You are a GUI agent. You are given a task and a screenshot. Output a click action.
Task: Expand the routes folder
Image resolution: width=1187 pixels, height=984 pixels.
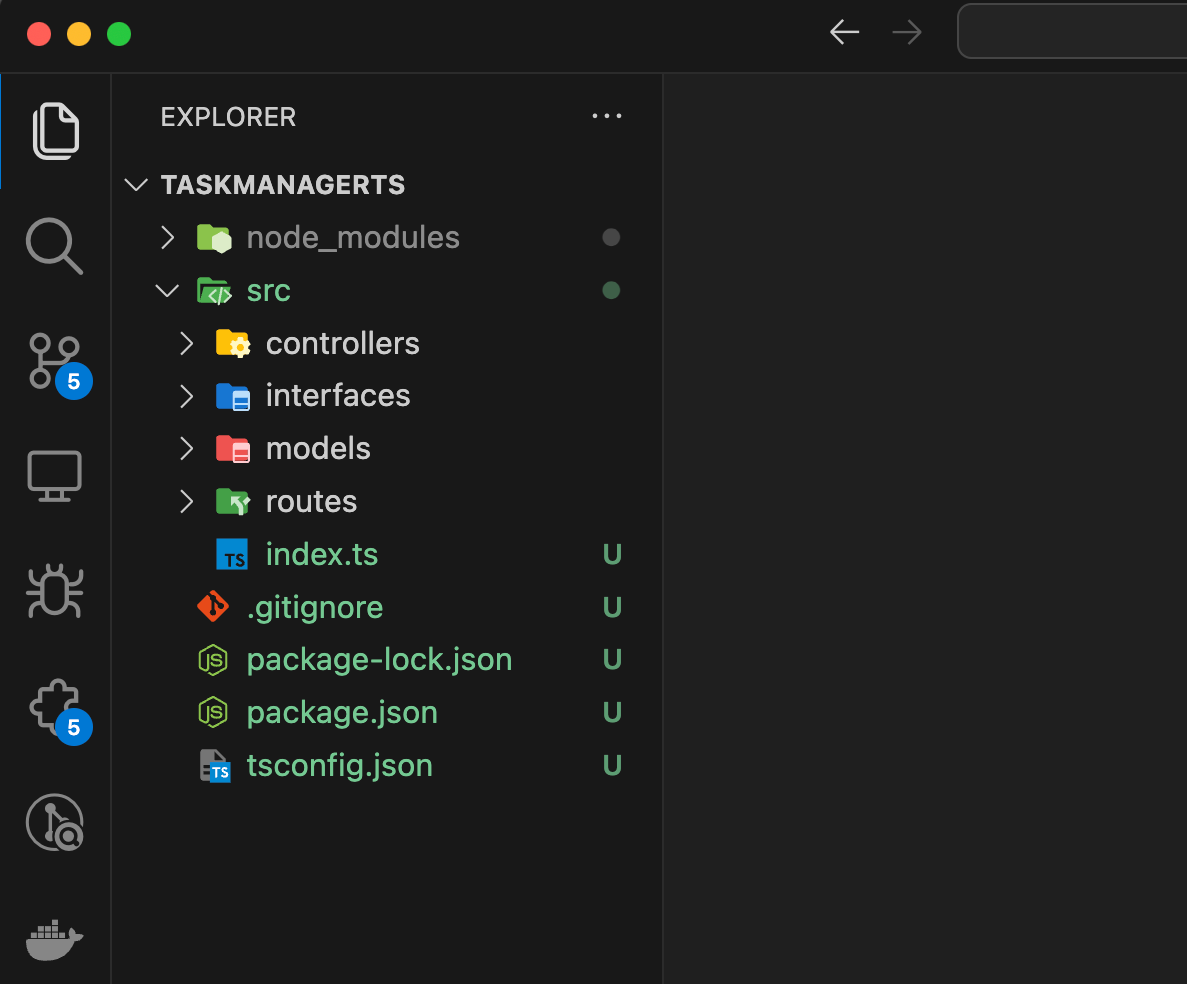point(186,501)
